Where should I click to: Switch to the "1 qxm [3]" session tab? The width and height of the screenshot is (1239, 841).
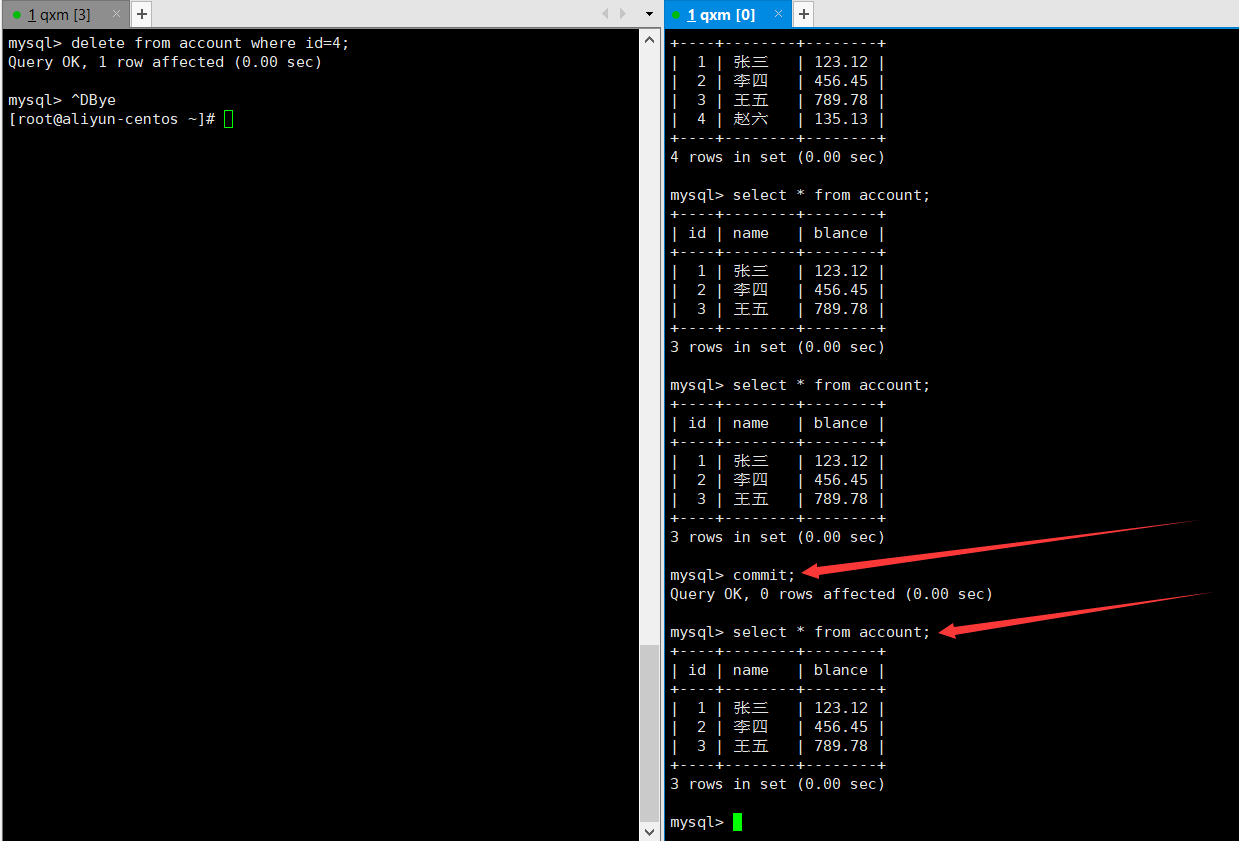tap(65, 14)
